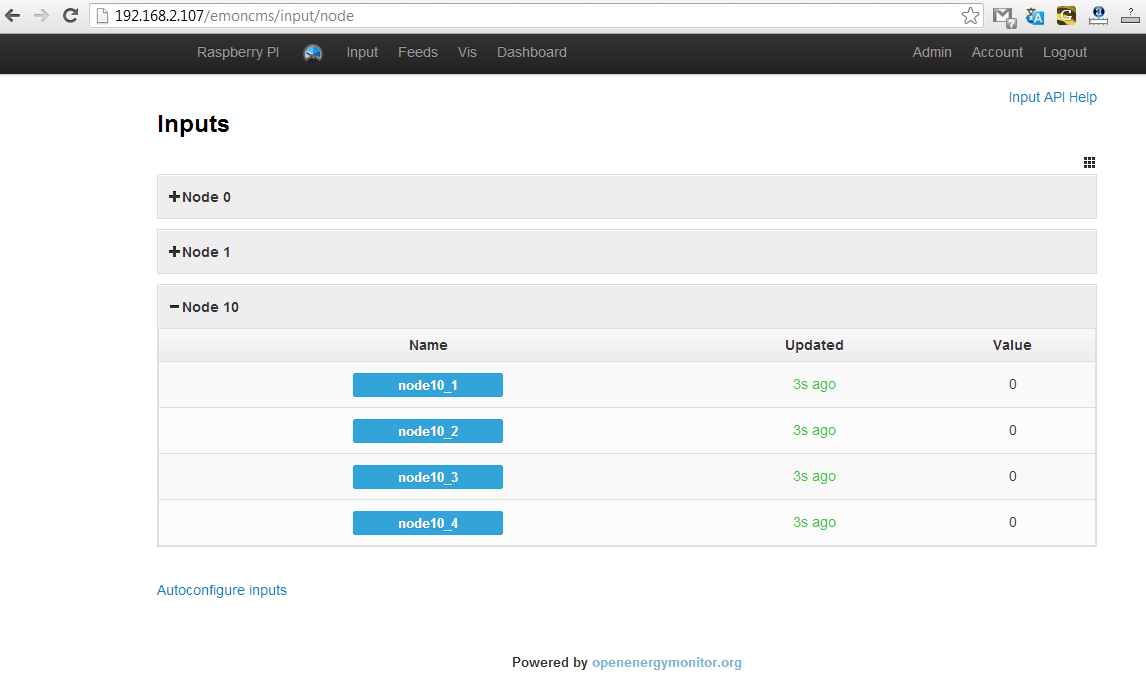Image resolution: width=1146 pixels, height=694 pixels.
Task: Click Autoconfigure inputs link
Action: pos(221,590)
